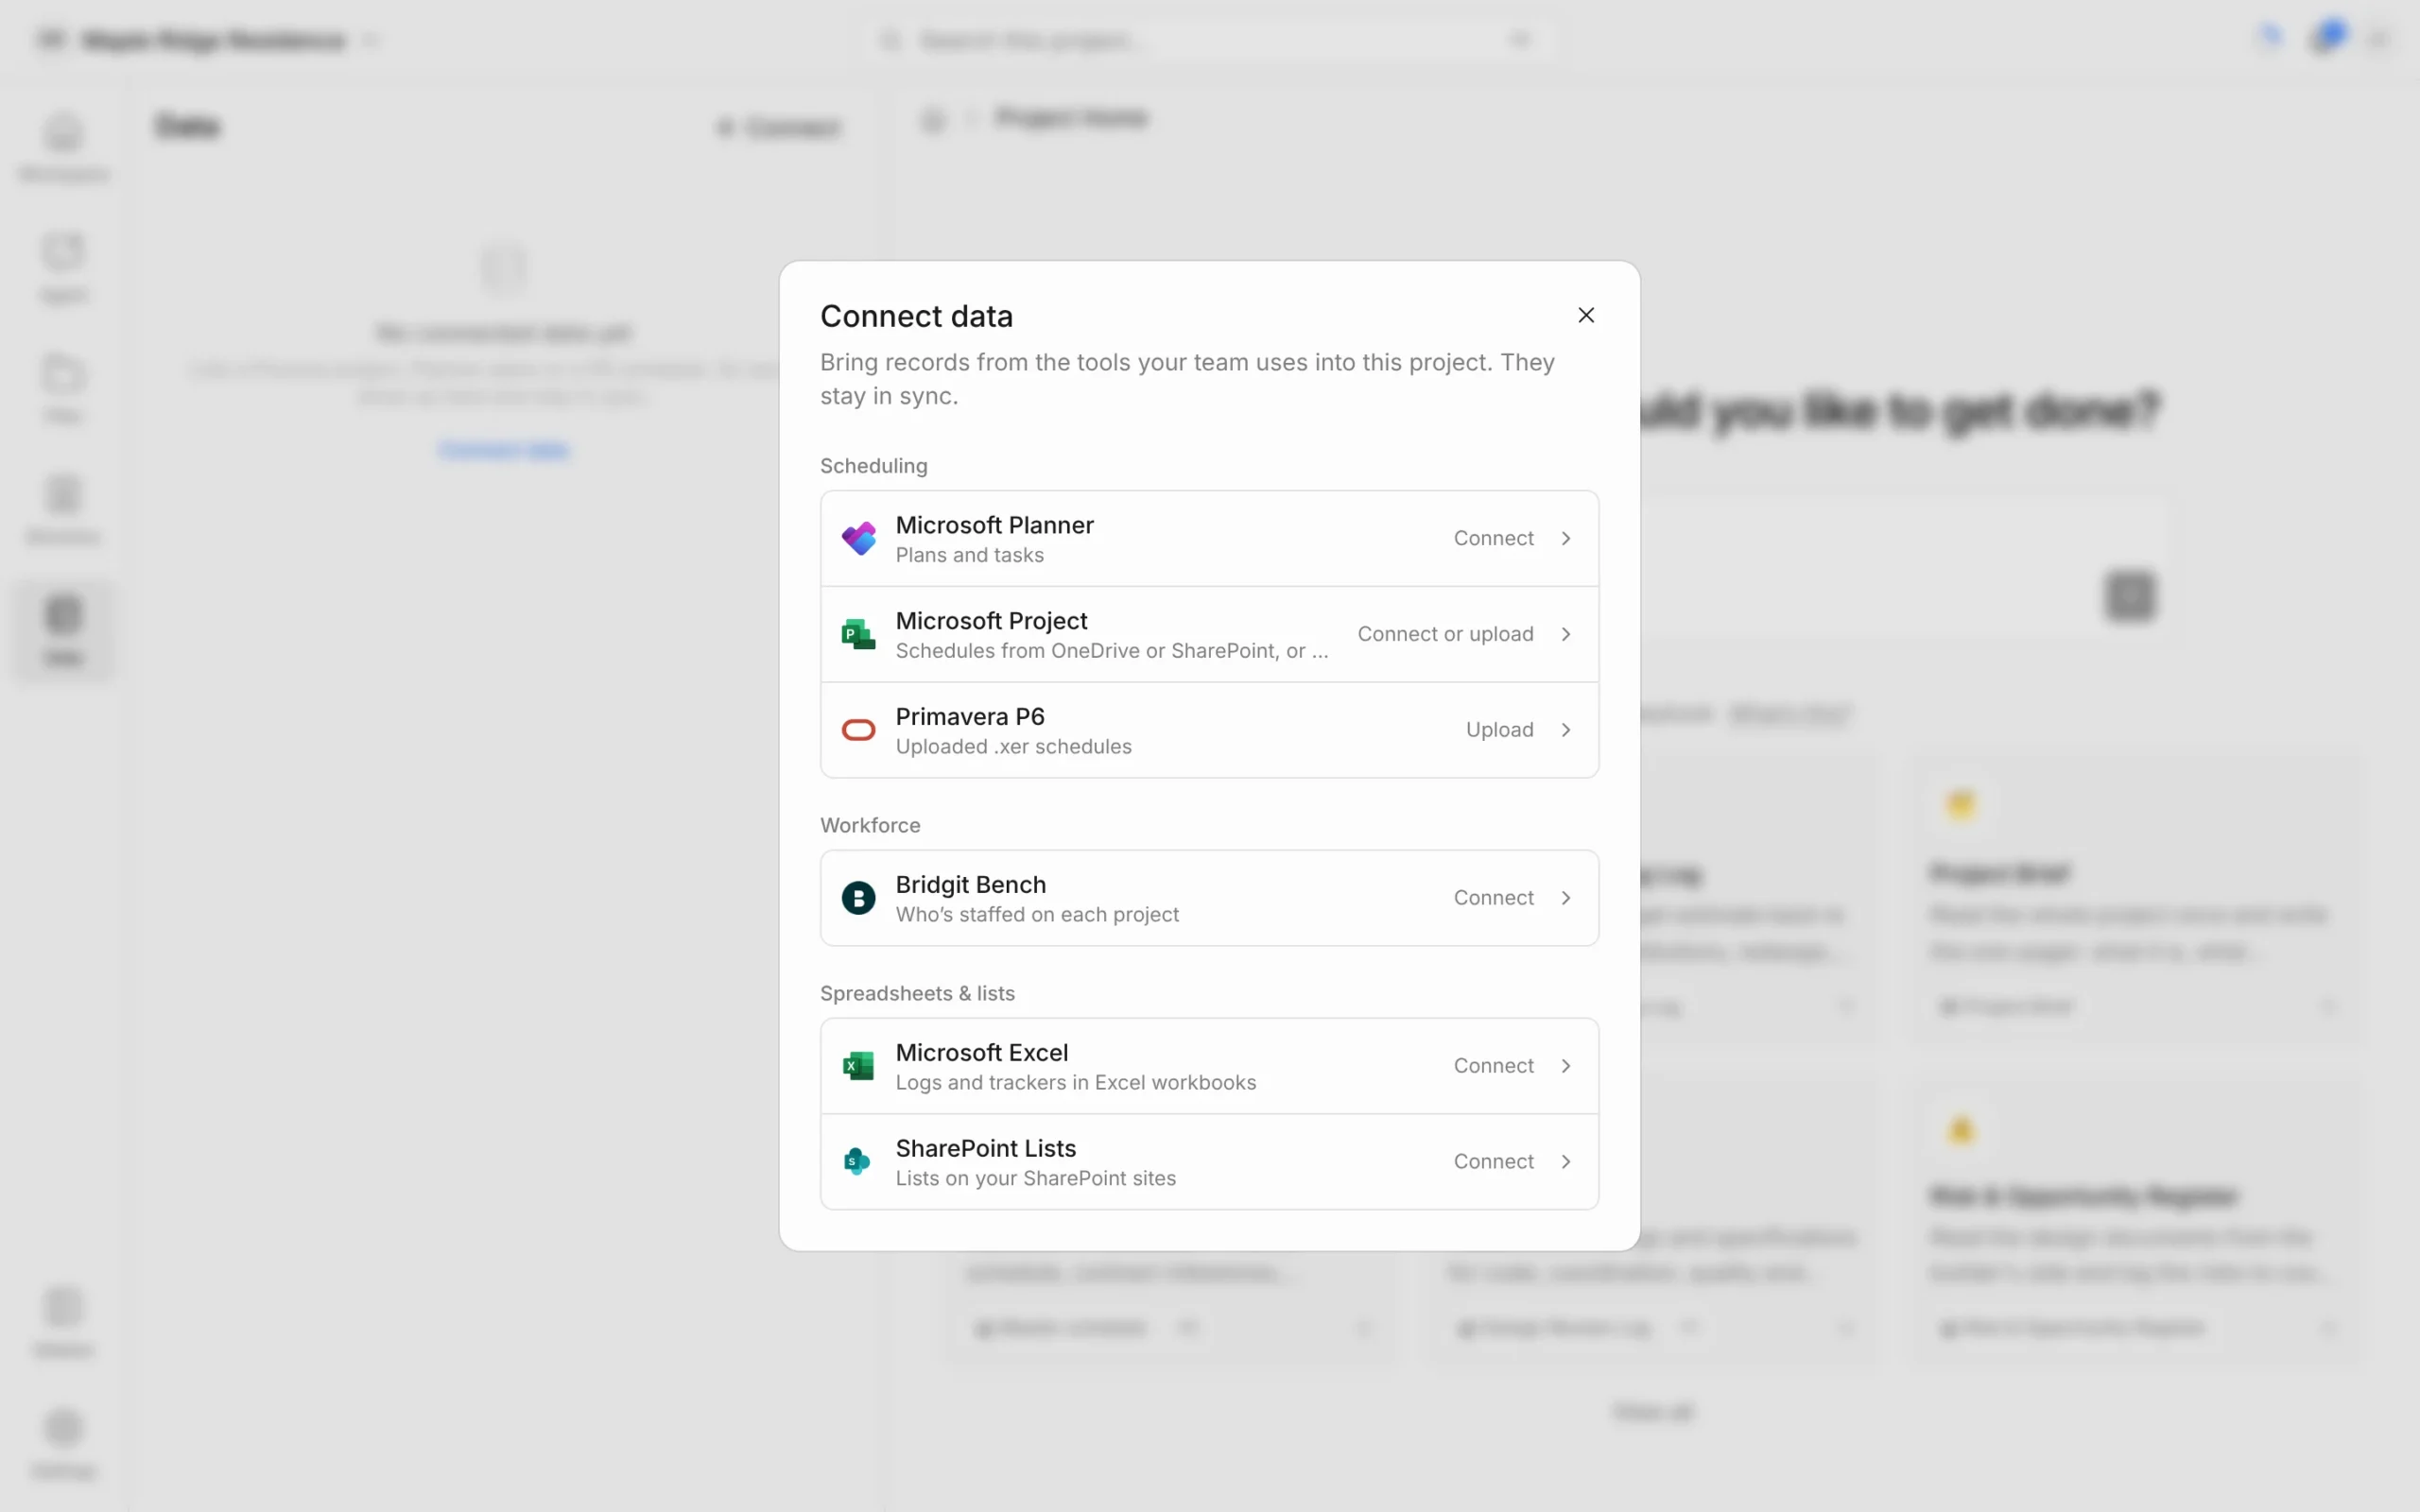Select the Bridgit Bench title text

point(971,885)
